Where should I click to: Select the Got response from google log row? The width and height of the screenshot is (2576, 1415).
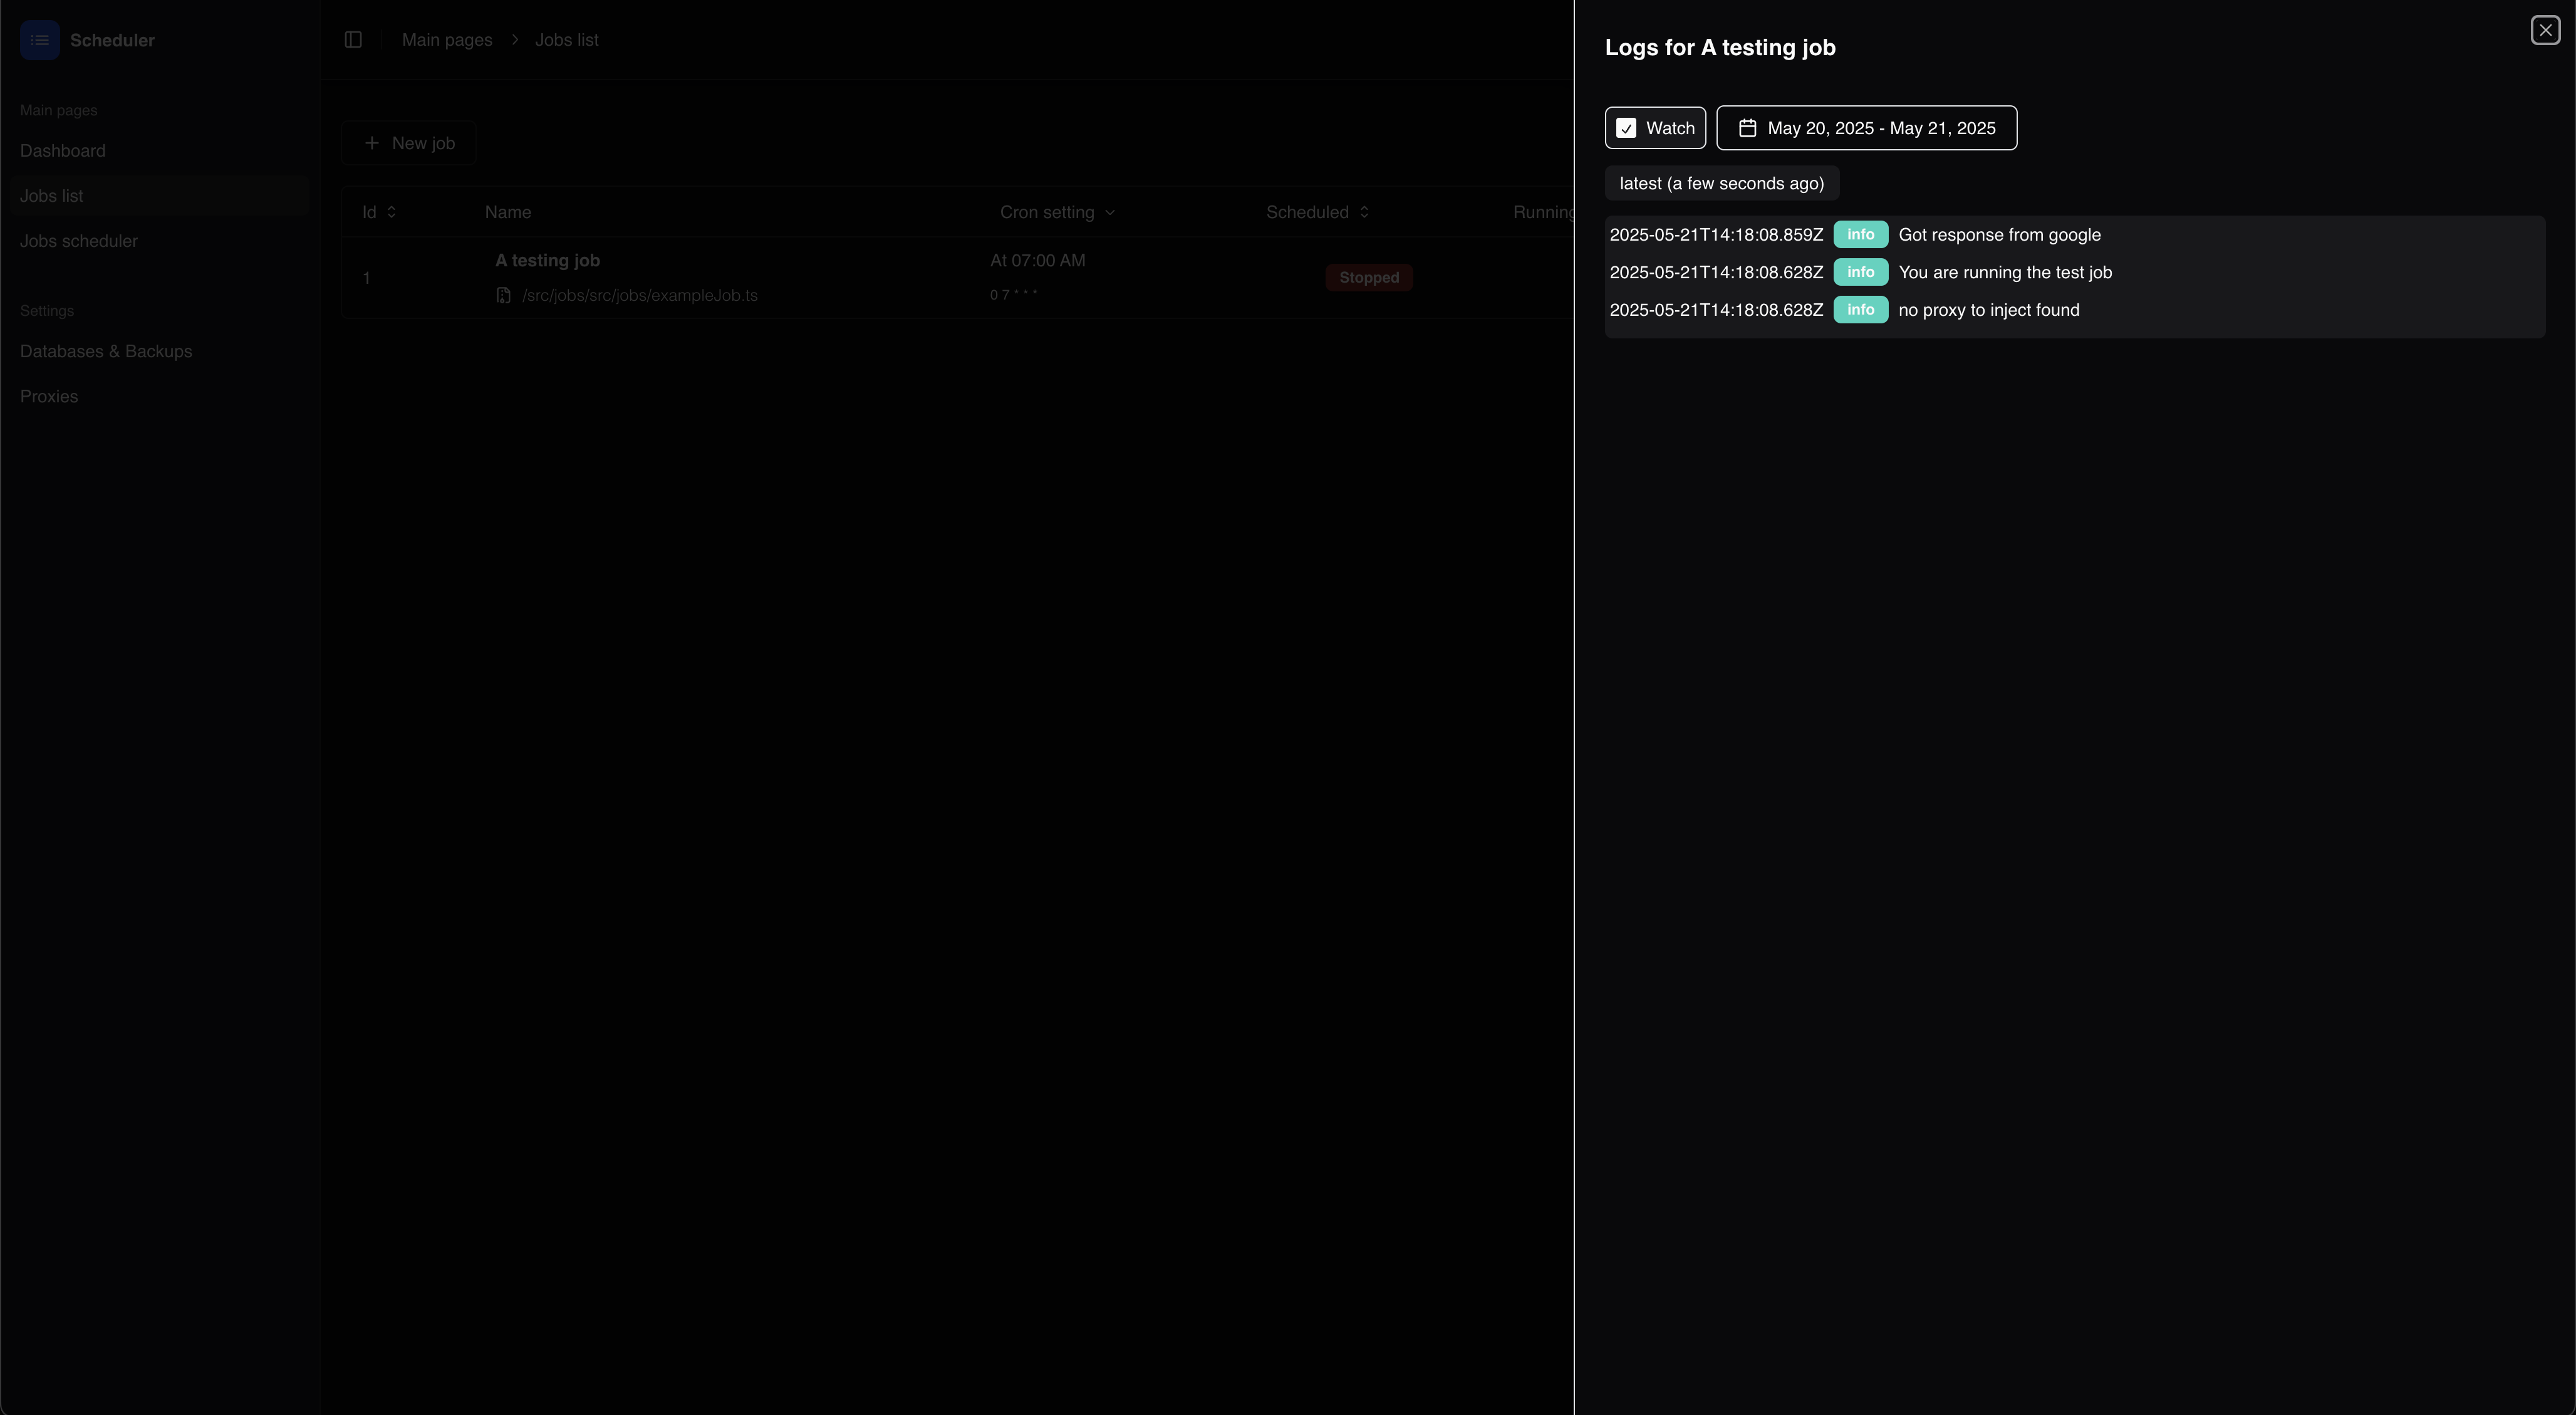tap(1999, 235)
